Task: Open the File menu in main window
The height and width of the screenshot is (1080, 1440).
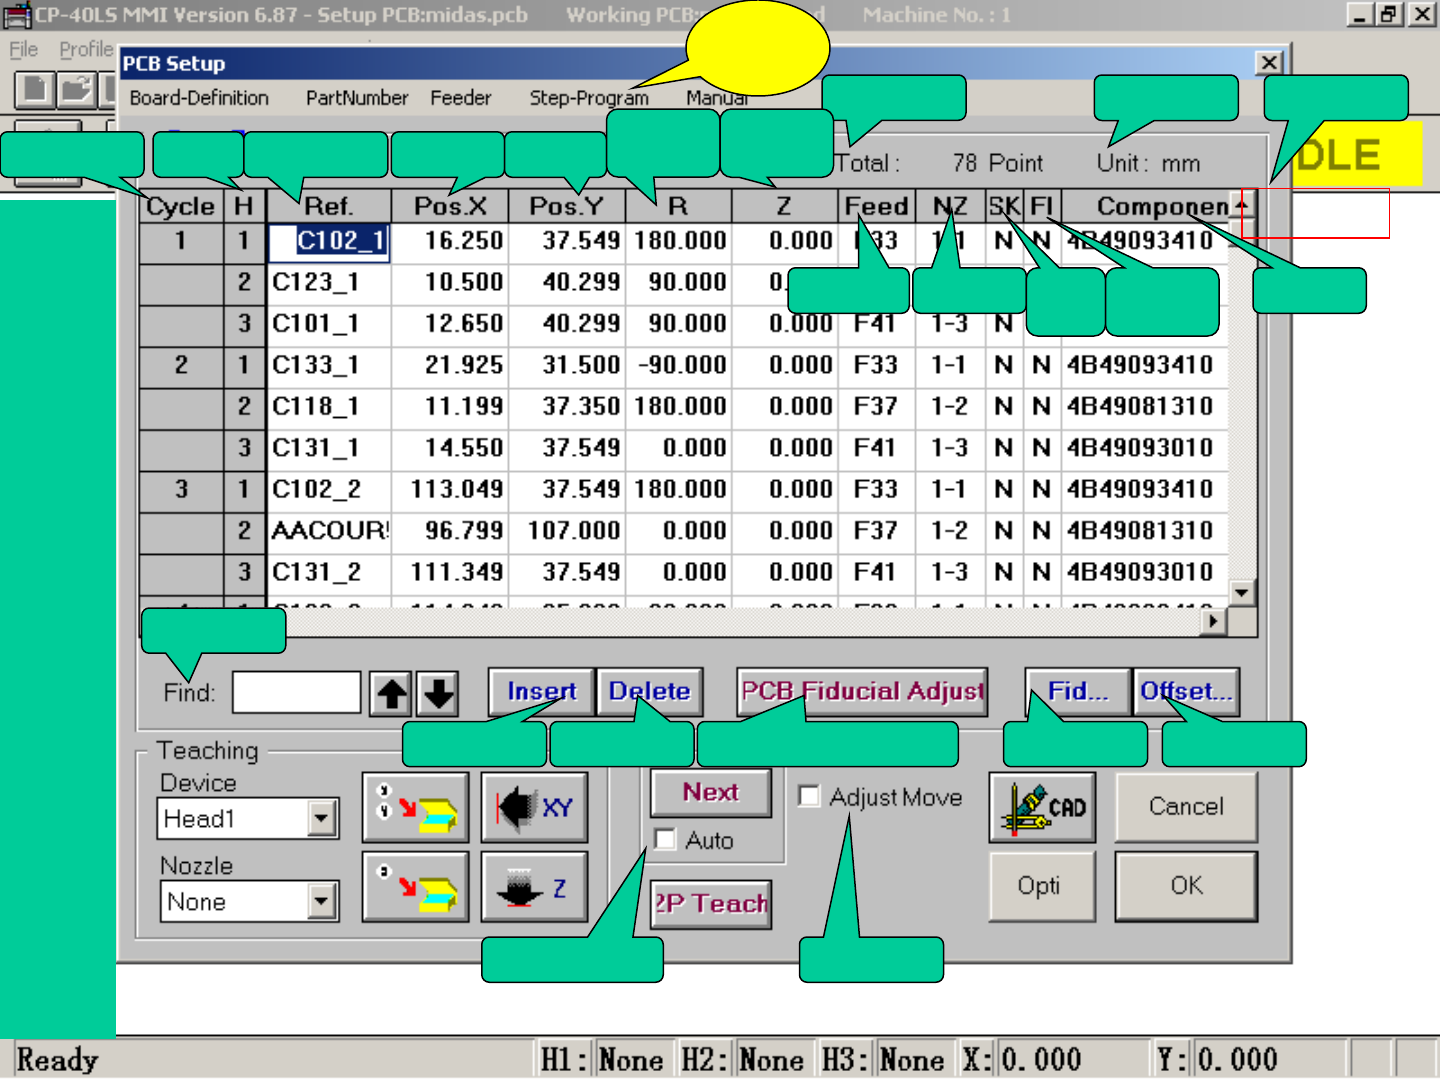Action: [23, 49]
